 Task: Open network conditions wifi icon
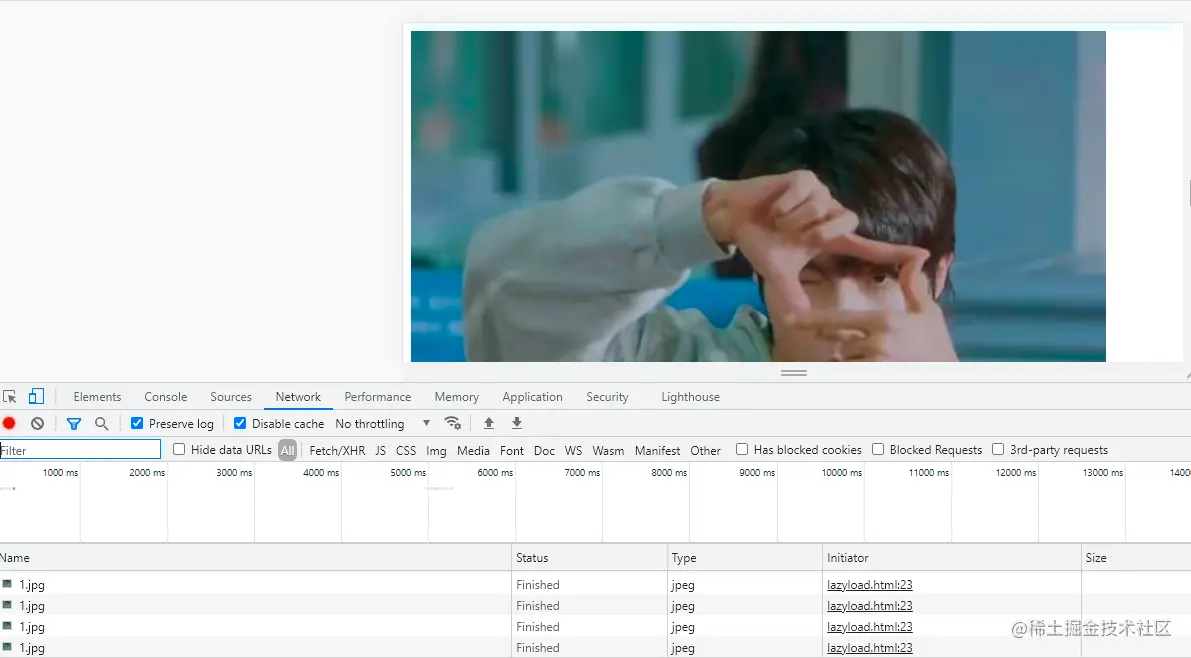[x=453, y=423]
